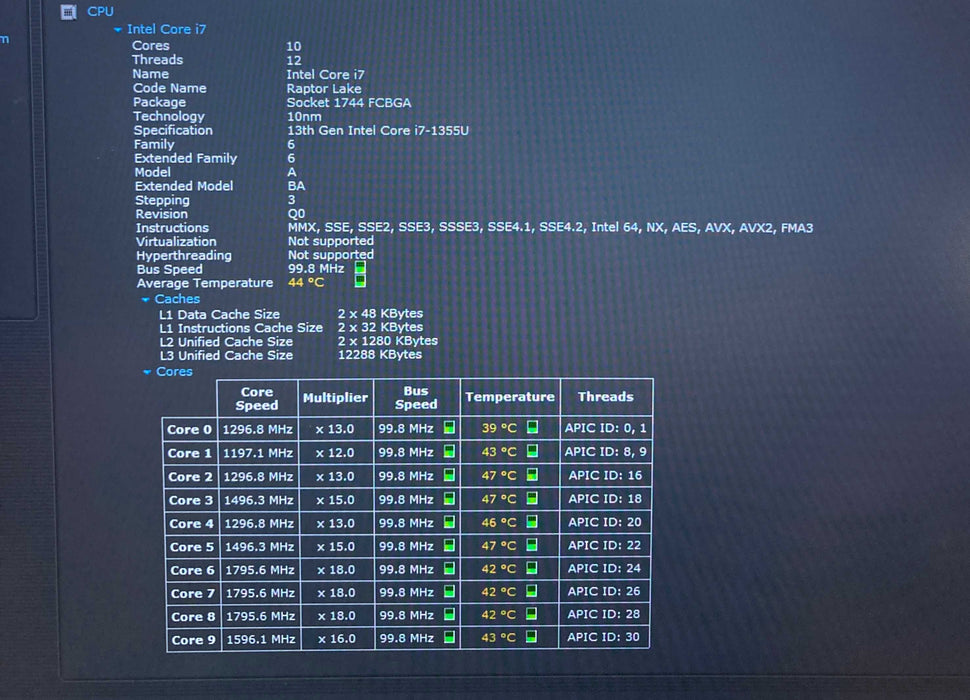Select Core 9 multiplier x 16.0
Image resolution: width=970 pixels, height=700 pixels.
337,639
